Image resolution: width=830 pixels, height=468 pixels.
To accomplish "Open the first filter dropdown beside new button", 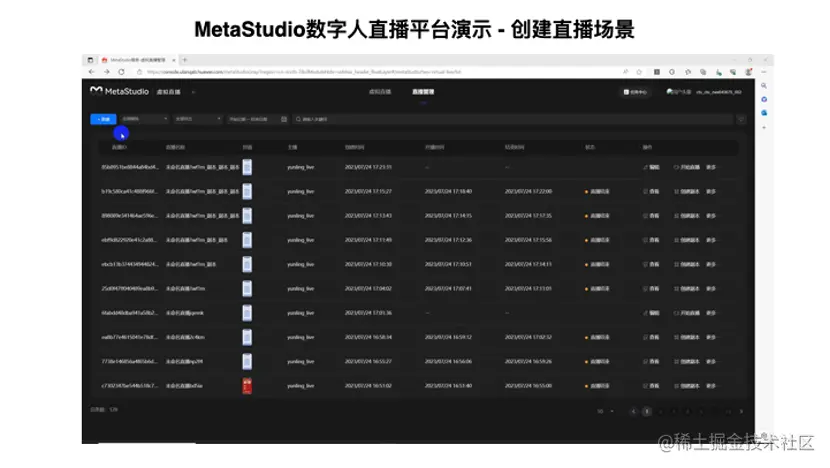I will [x=145, y=119].
